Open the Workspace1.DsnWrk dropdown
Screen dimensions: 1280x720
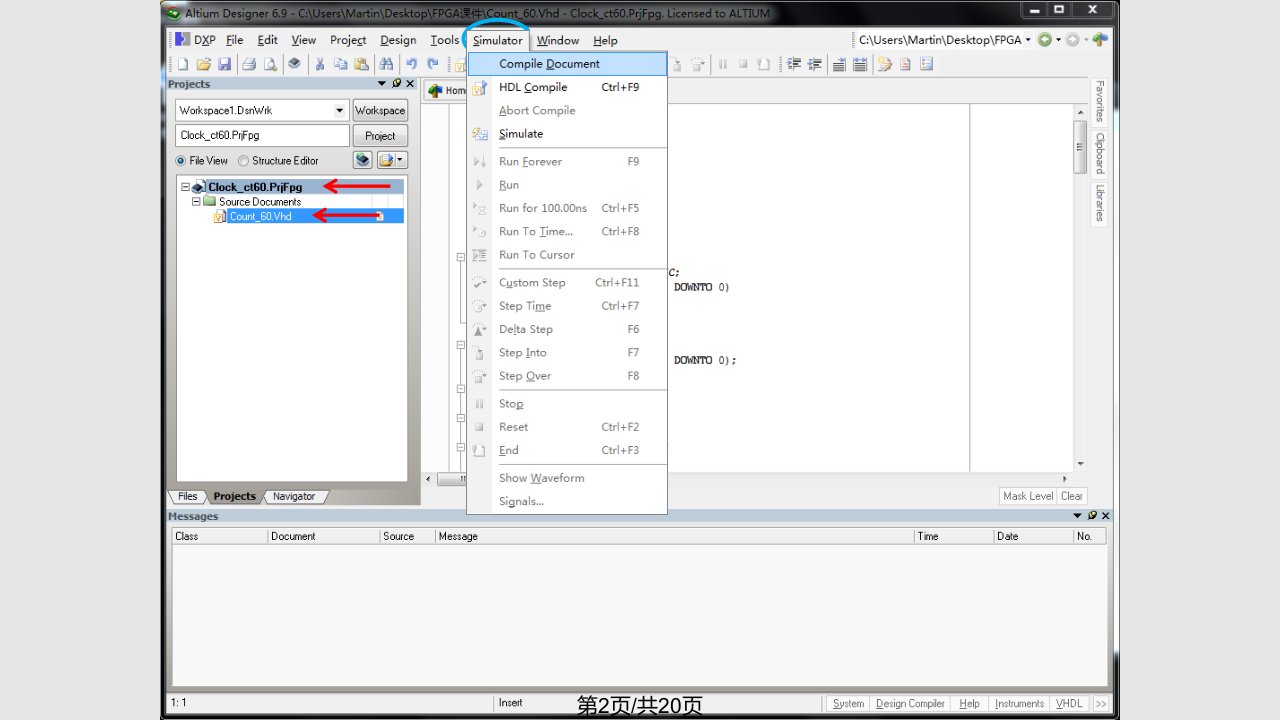(x=340, y=111)
